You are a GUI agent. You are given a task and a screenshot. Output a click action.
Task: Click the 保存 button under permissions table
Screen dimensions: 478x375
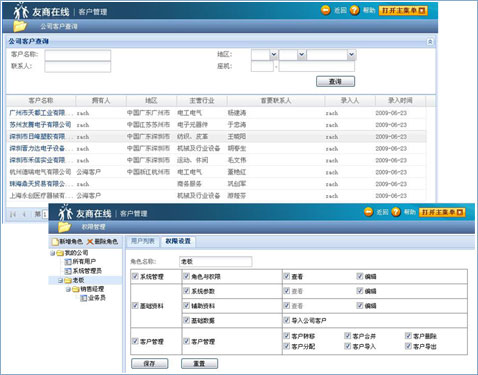tap(149, 363)
